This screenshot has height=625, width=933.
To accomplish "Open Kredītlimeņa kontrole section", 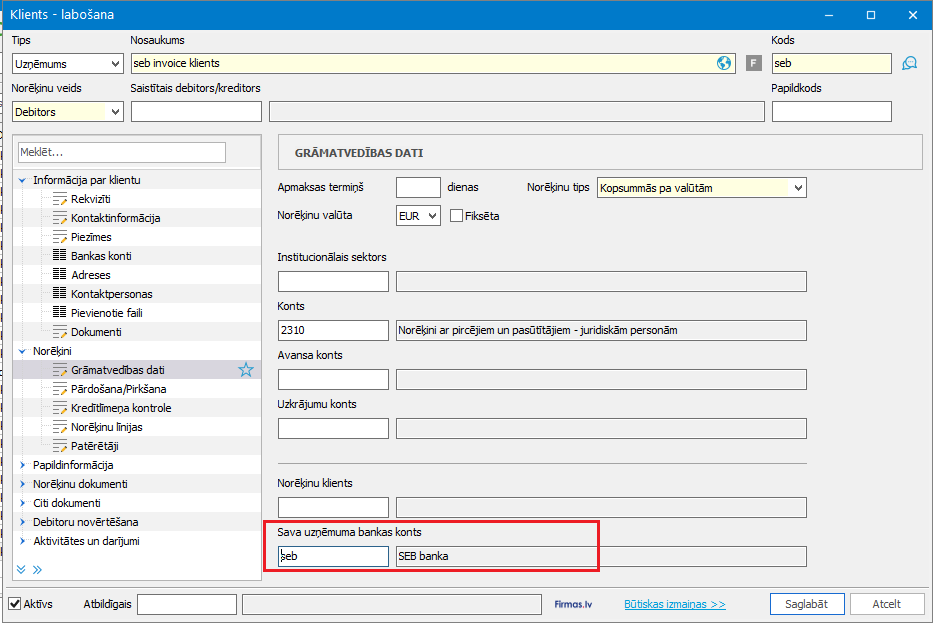I will click(x=121, y=408).
